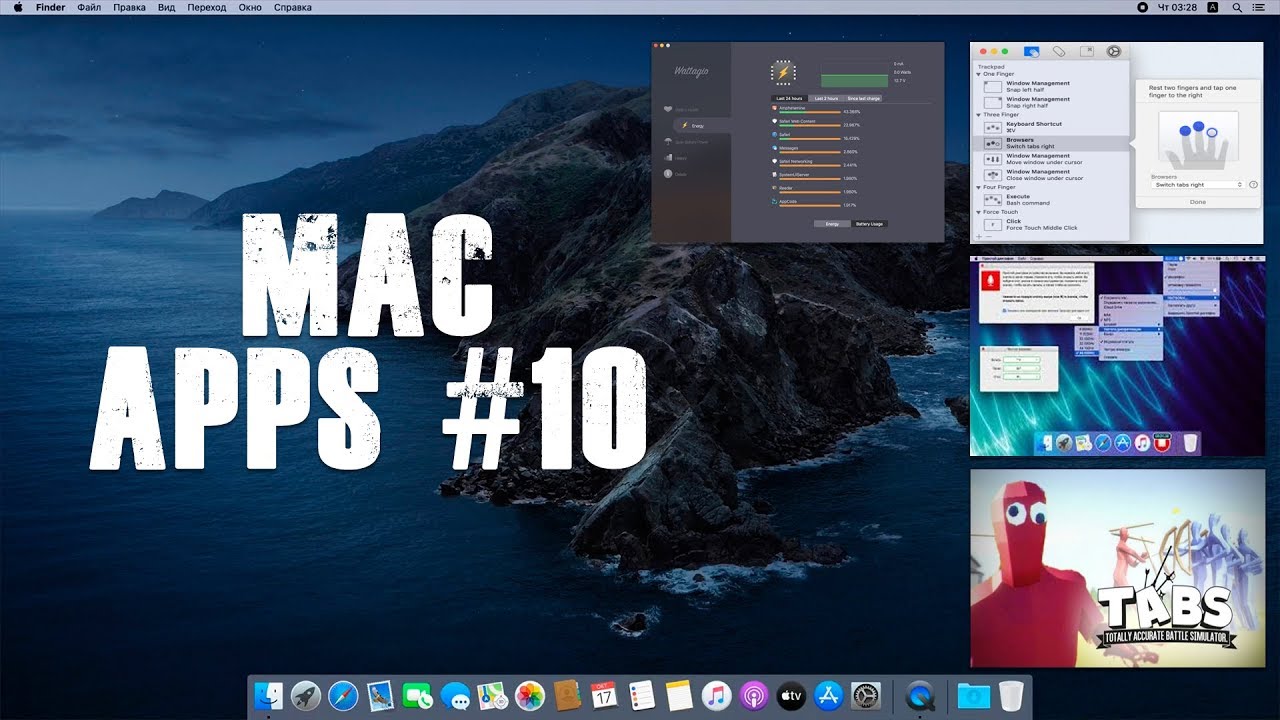This screenshot has height=720, width=1280.
Task: Open the TABS game thumbnail
Action: tap(1117, 567)
